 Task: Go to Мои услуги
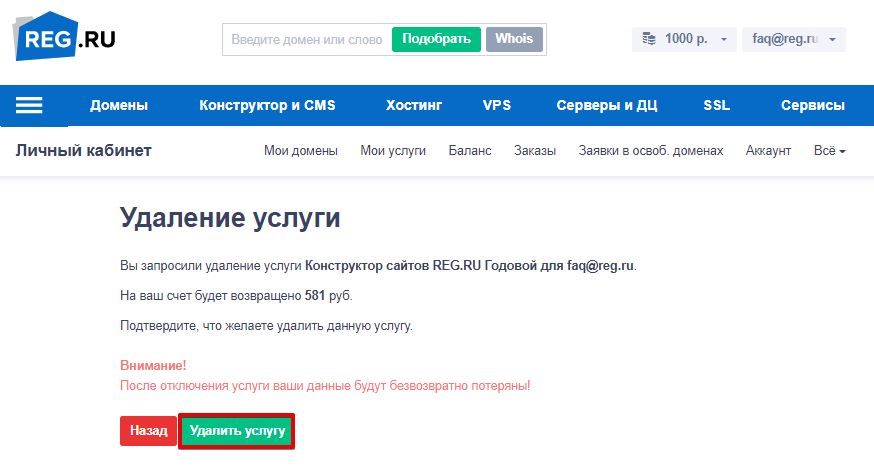[393, 151]
